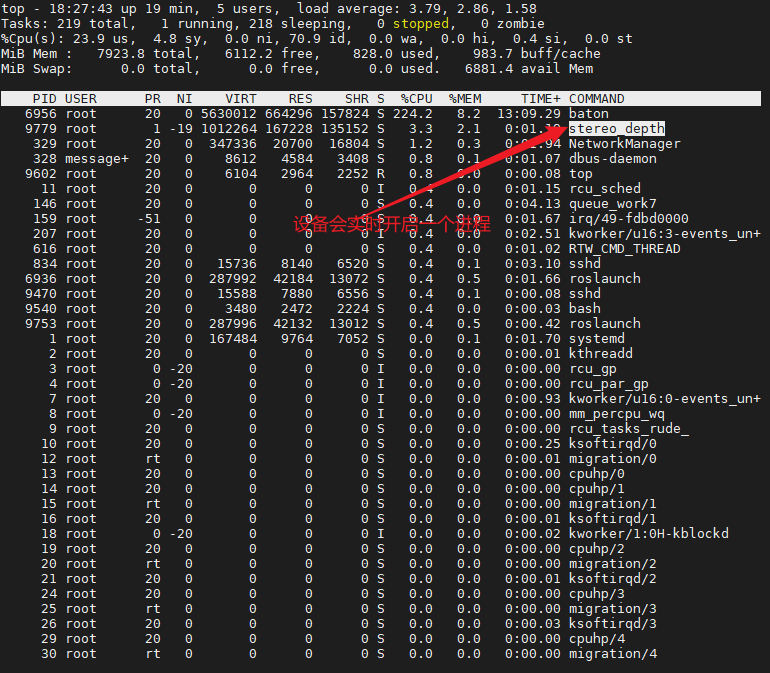Click the 224.2 CPU usage value
770x673 pixels.
pyautogui.click(x=412, y=114)
